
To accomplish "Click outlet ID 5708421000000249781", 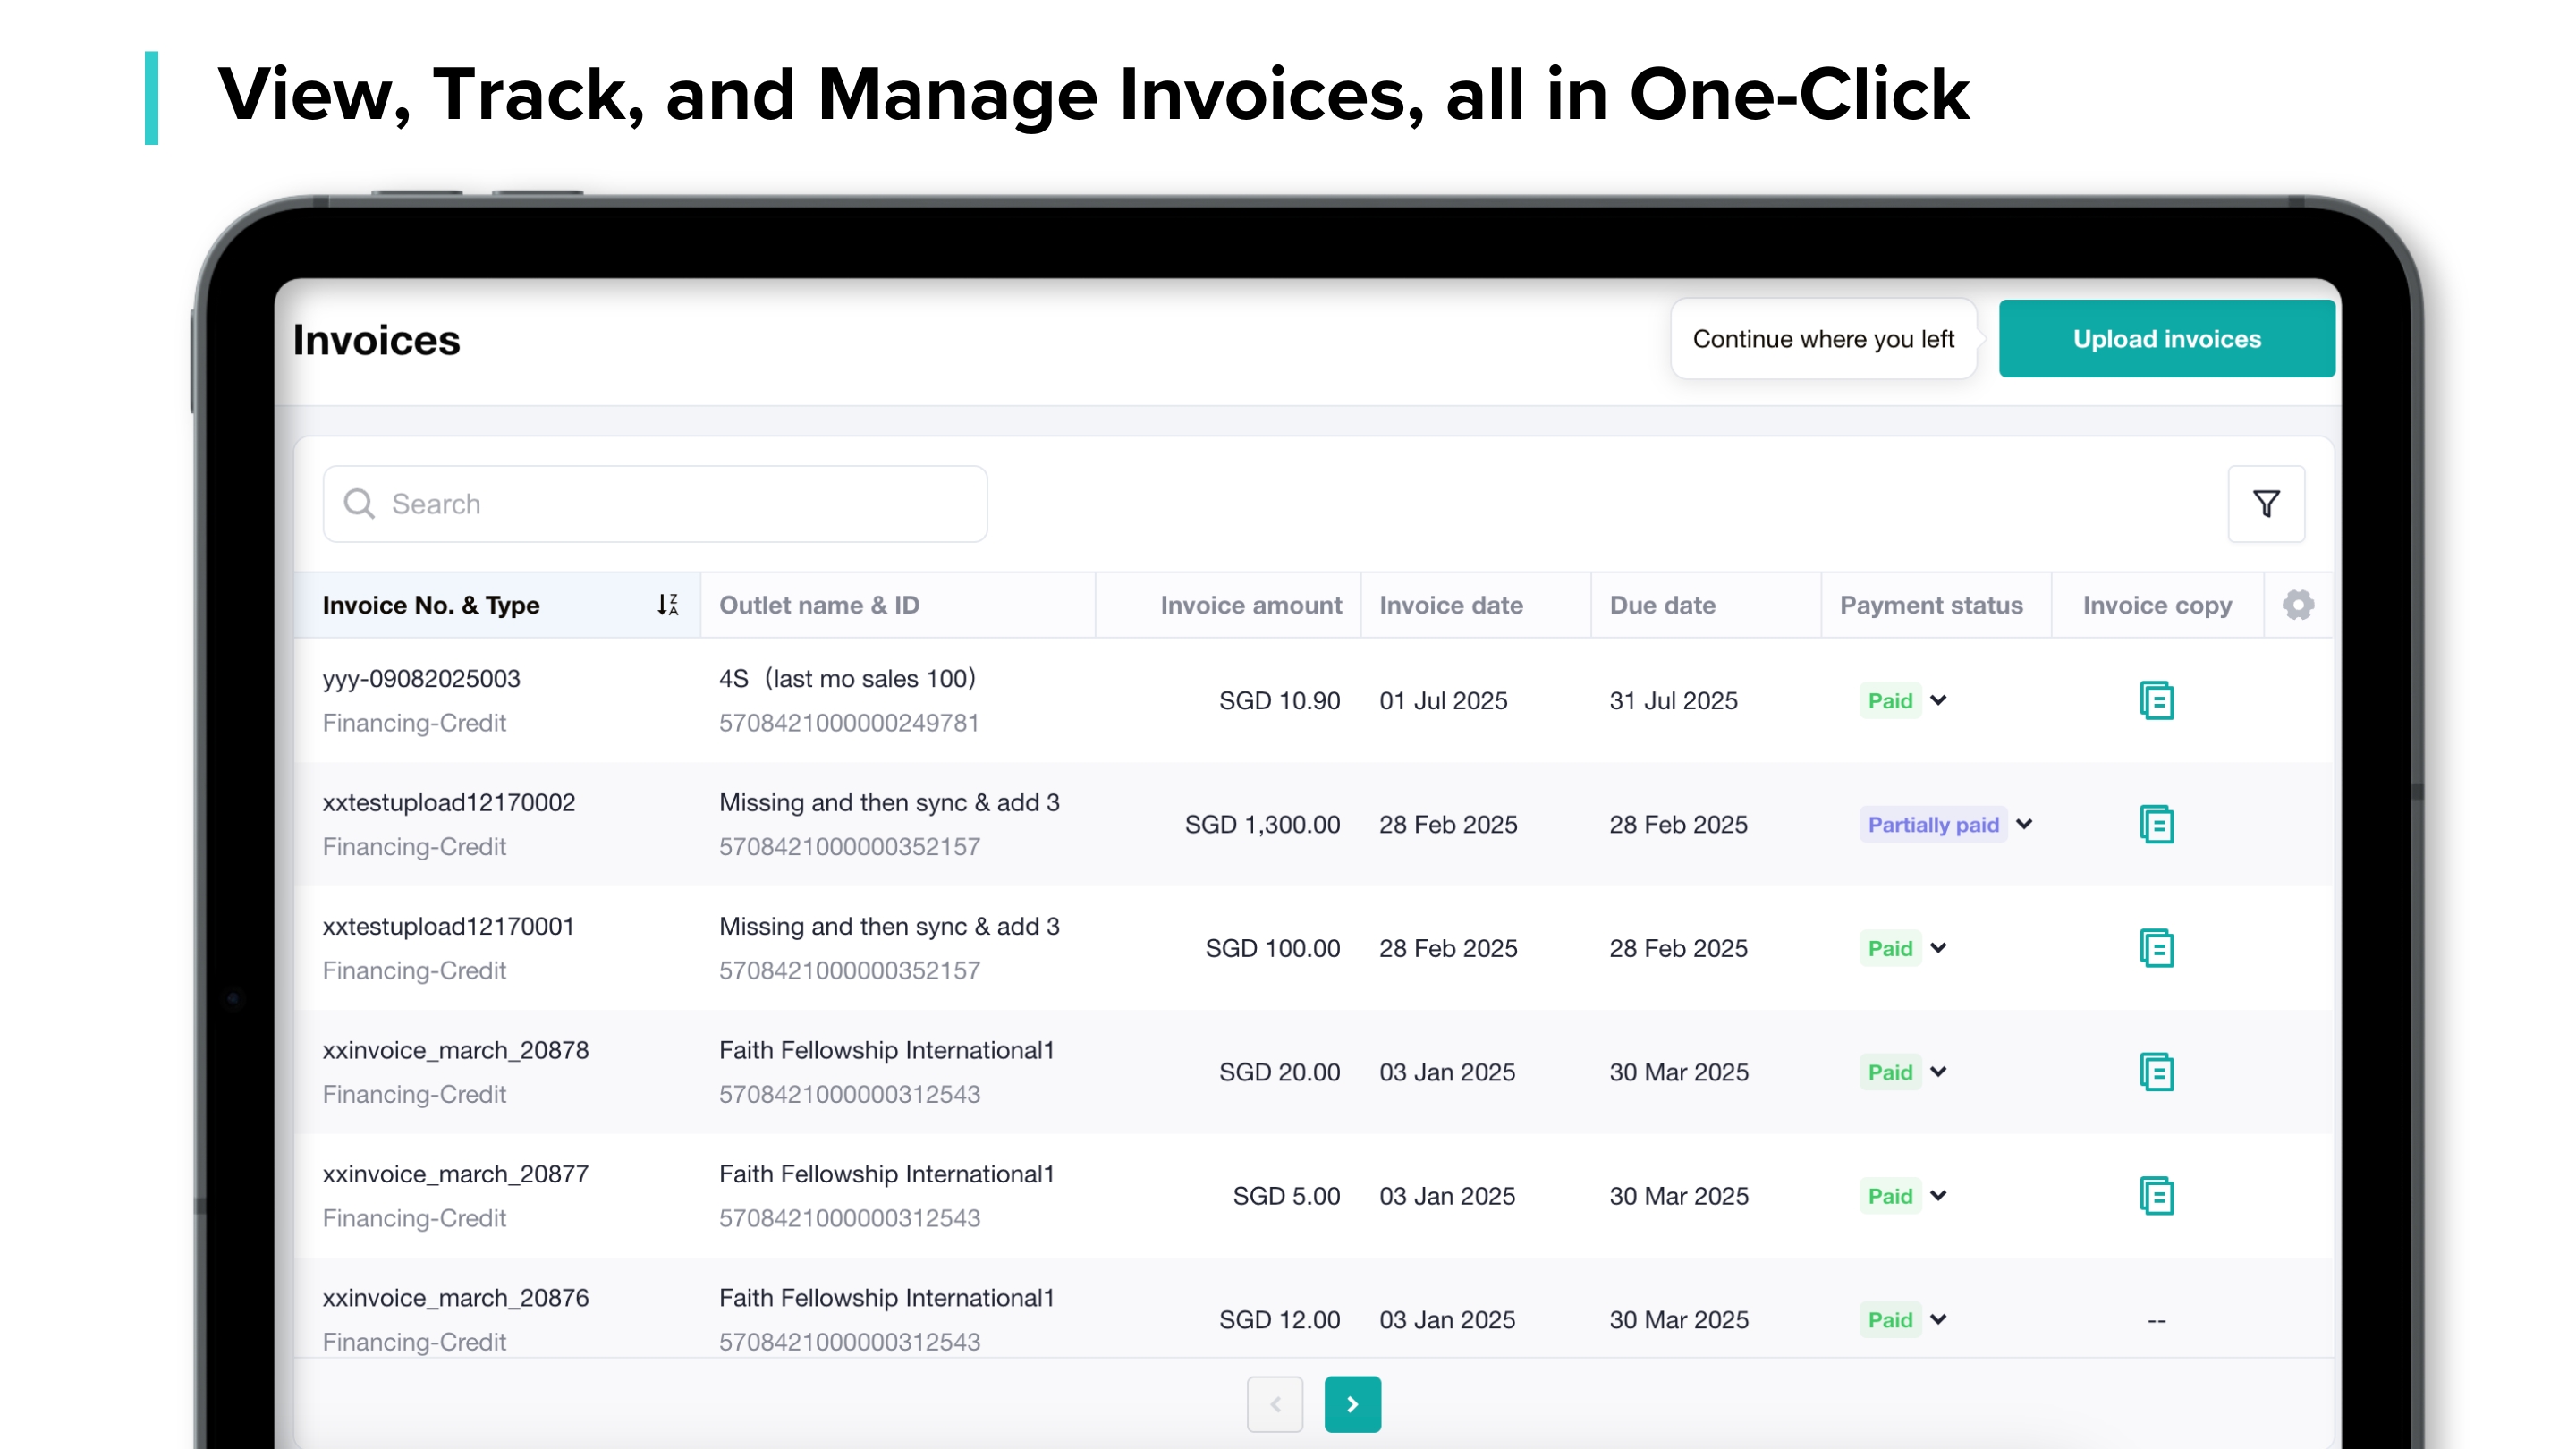I will [x=849, y=723].
